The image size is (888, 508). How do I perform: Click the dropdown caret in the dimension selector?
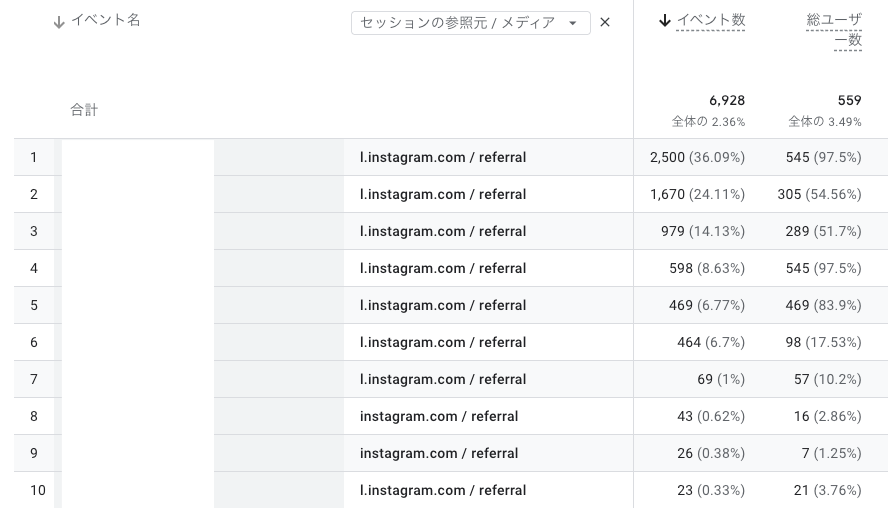pos(572,23)
